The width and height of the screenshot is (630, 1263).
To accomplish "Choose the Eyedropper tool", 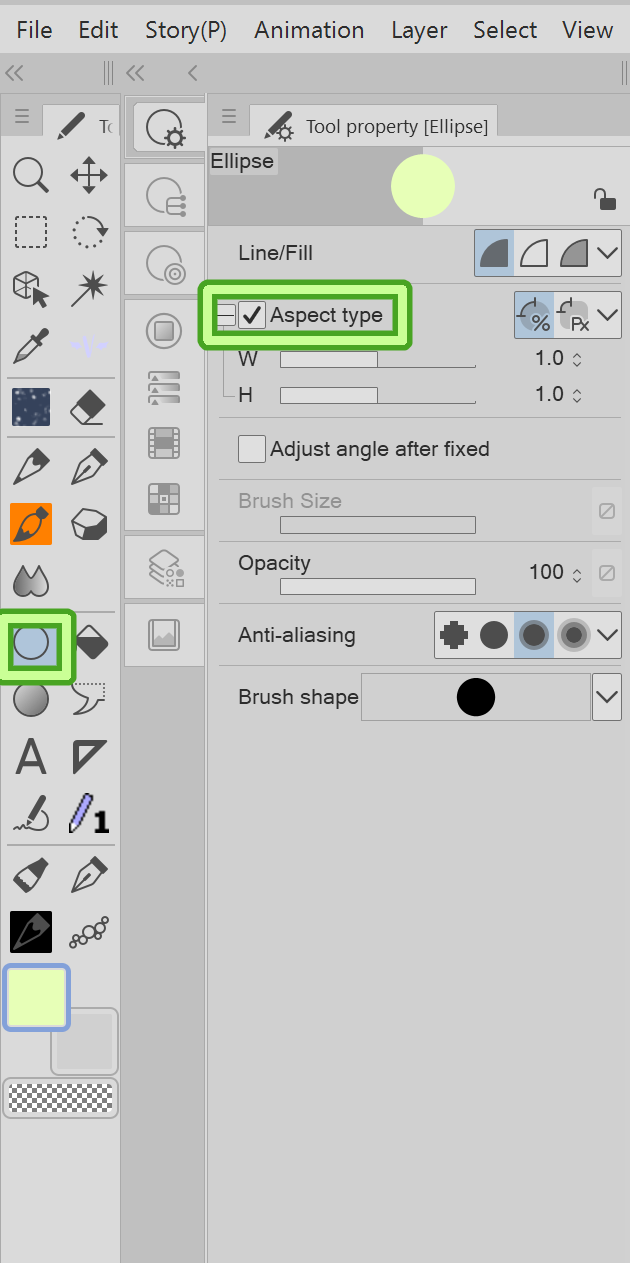I will tap(31, 346).
